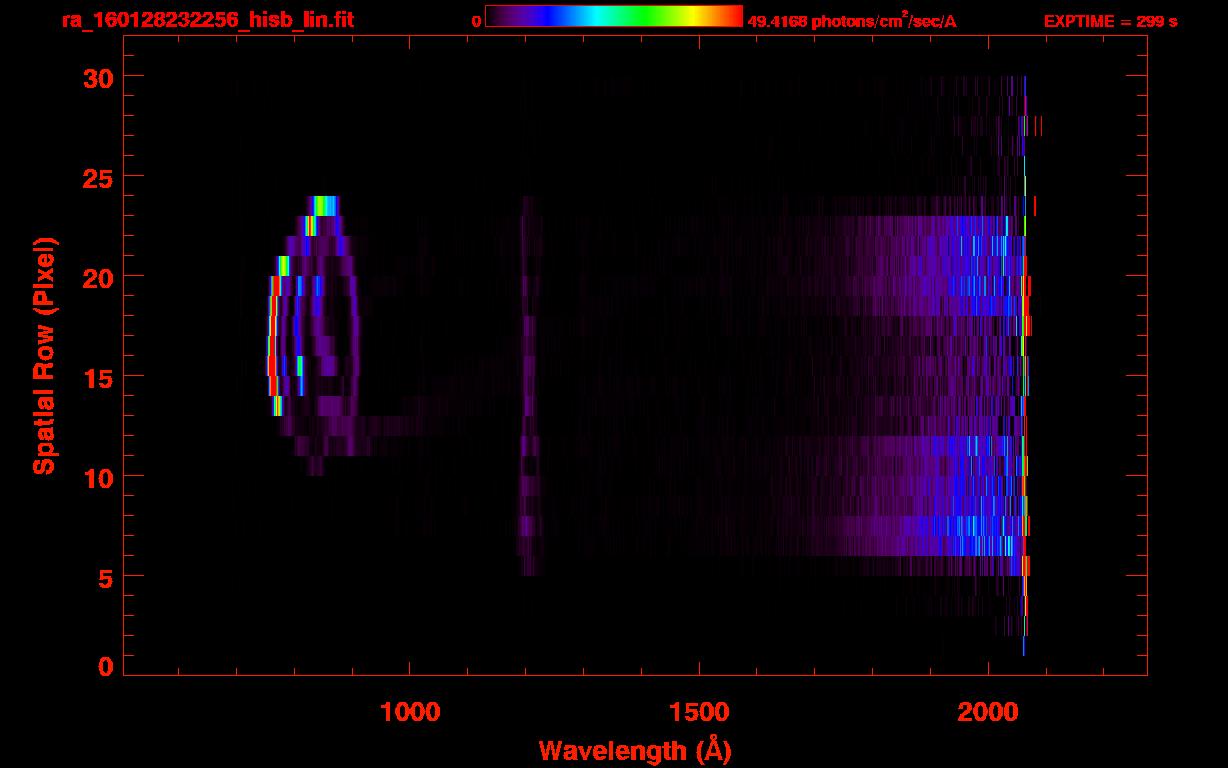Viewport: 1228px width, 768px height.
Task: Click the y-axis tick label 5
Action: (x=104, y=577)
